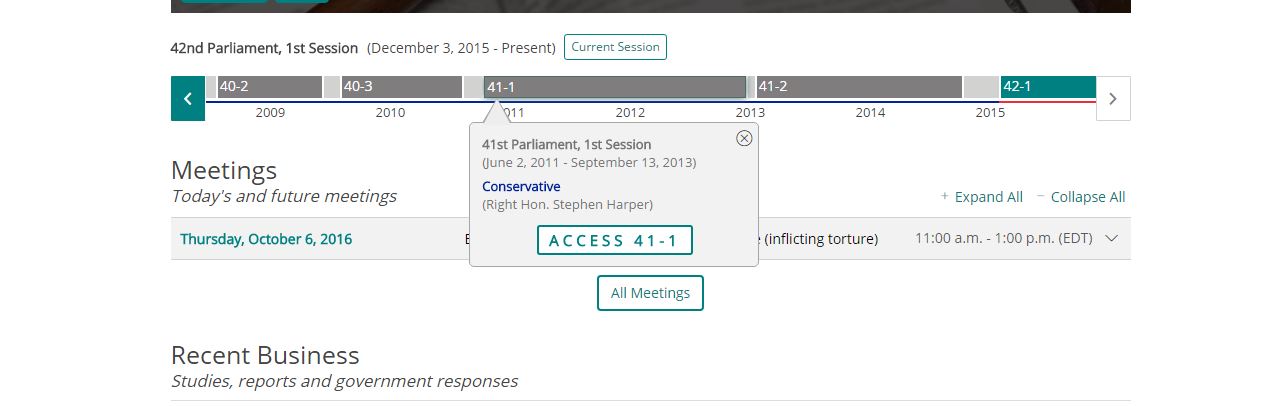This screenshot has height=406, width=1278.
Task: Close the 41-1 session popup
Action: pos(744,138)
